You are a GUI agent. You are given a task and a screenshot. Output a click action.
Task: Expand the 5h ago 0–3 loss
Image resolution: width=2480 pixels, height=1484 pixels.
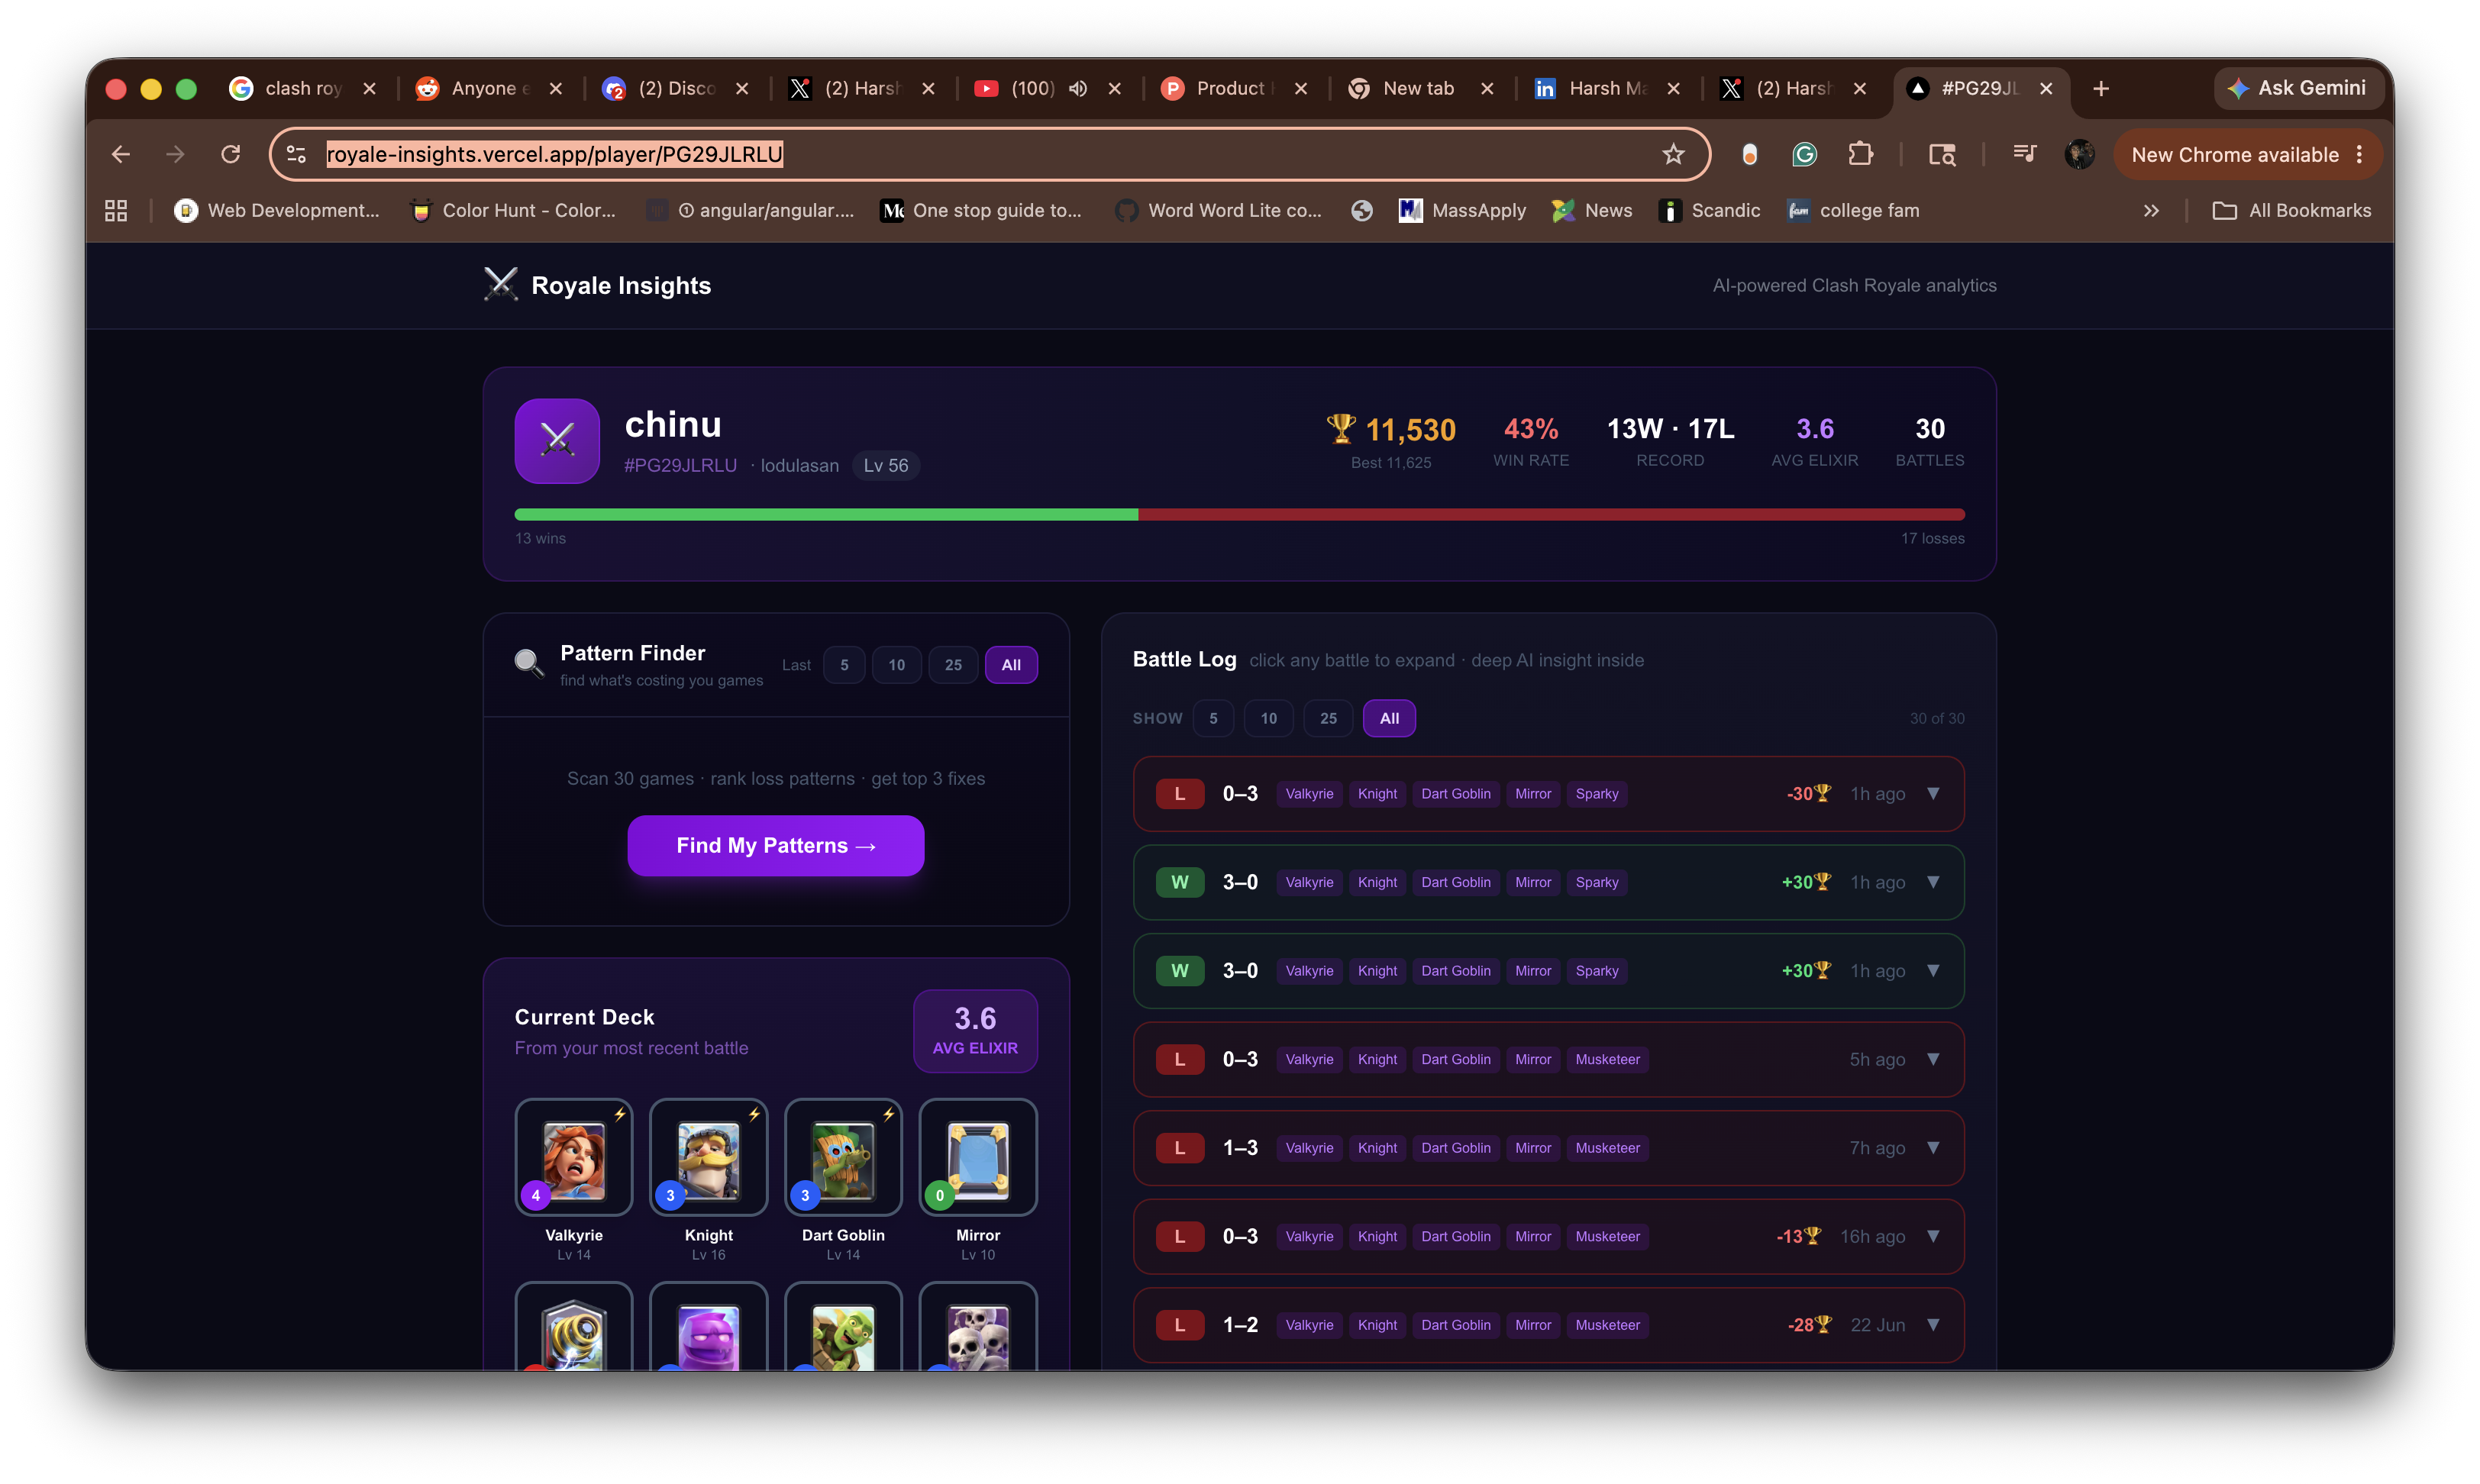1548,1059
